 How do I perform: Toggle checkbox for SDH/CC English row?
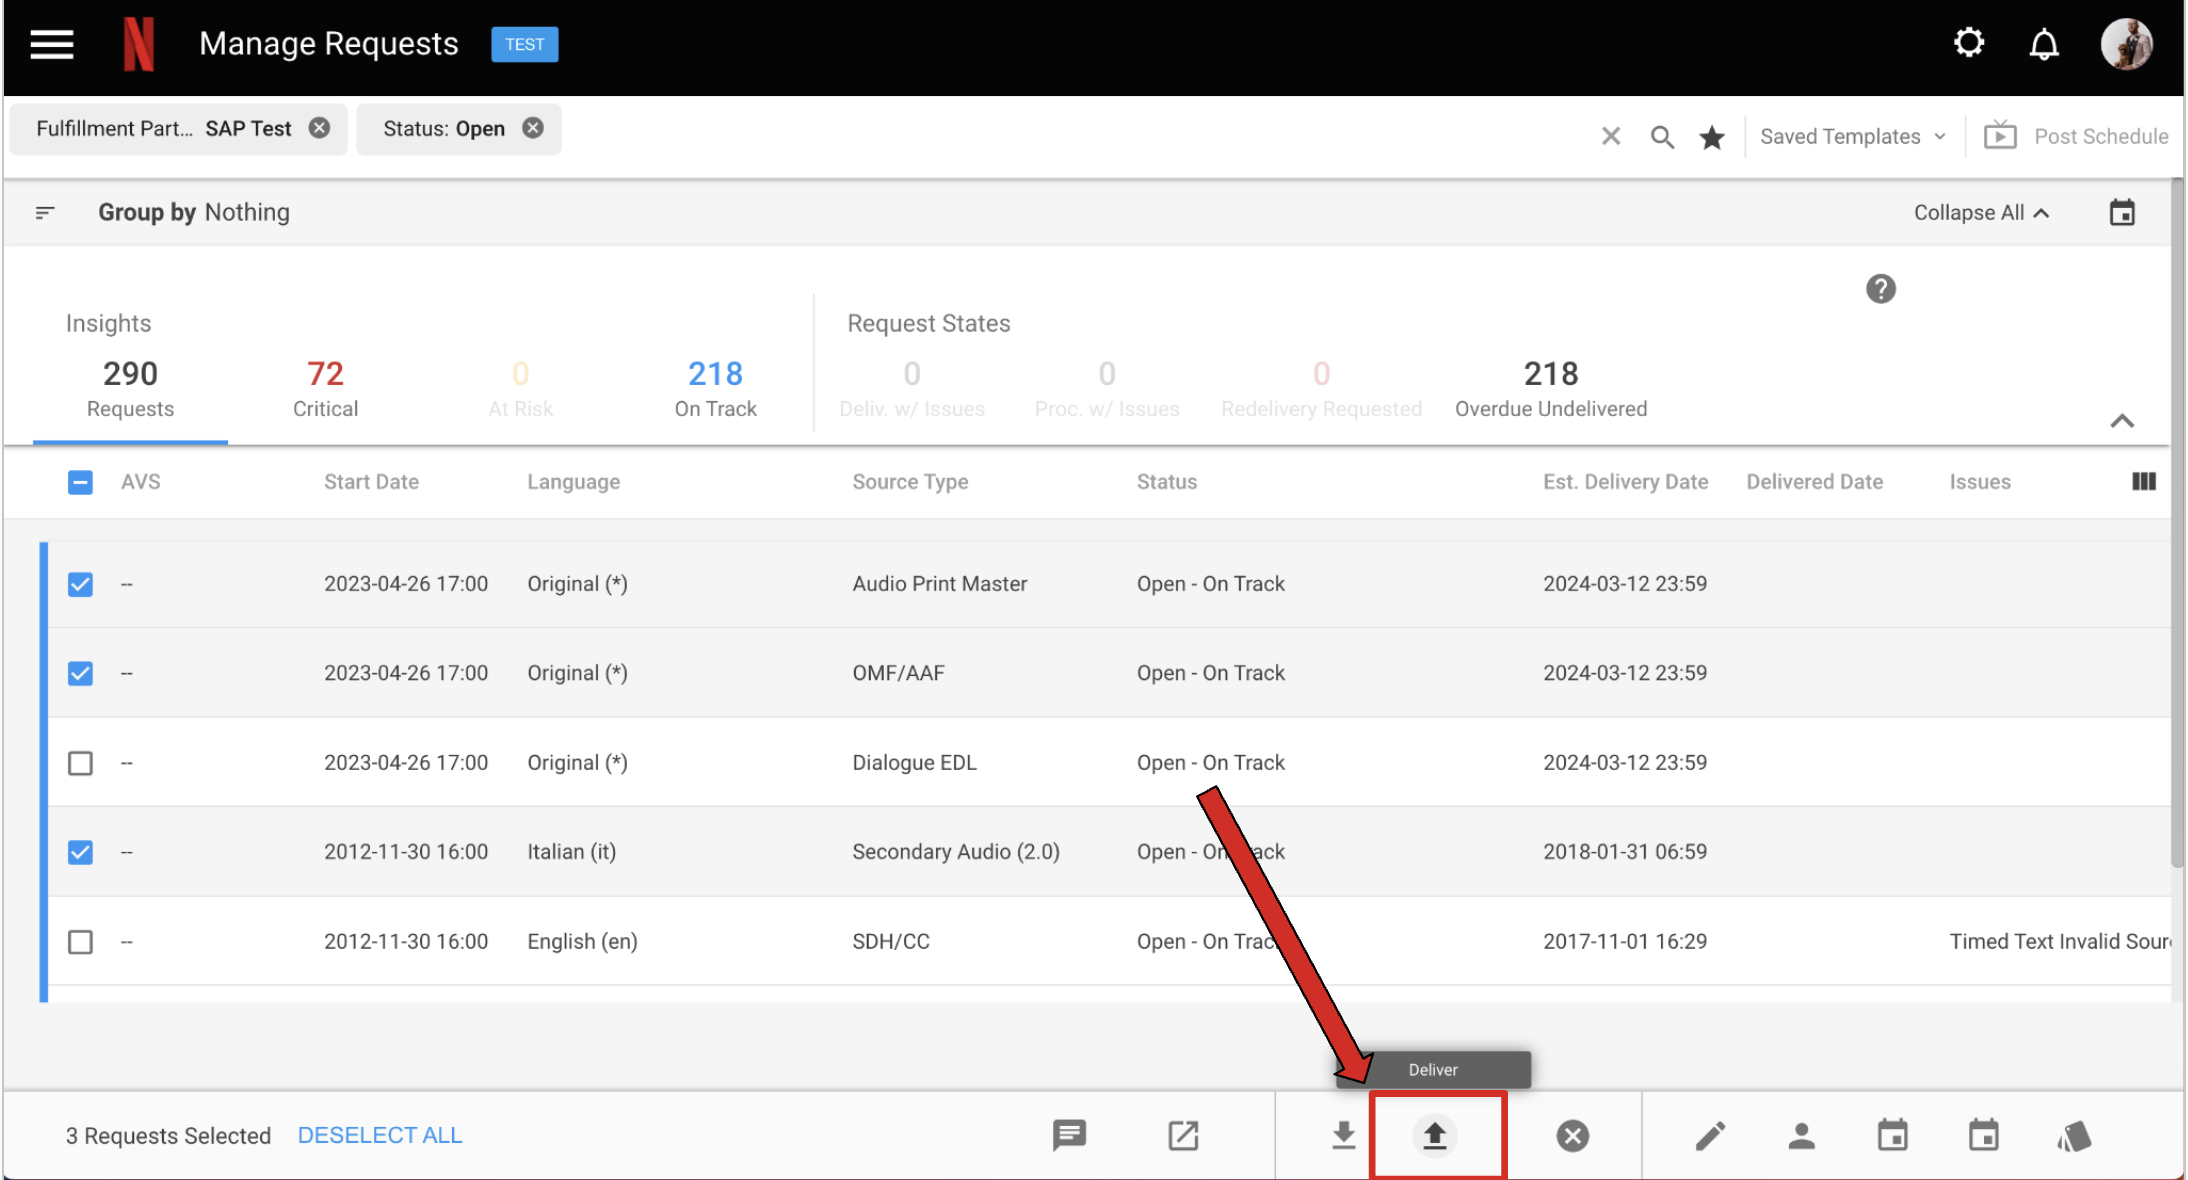tap(81, 942)
